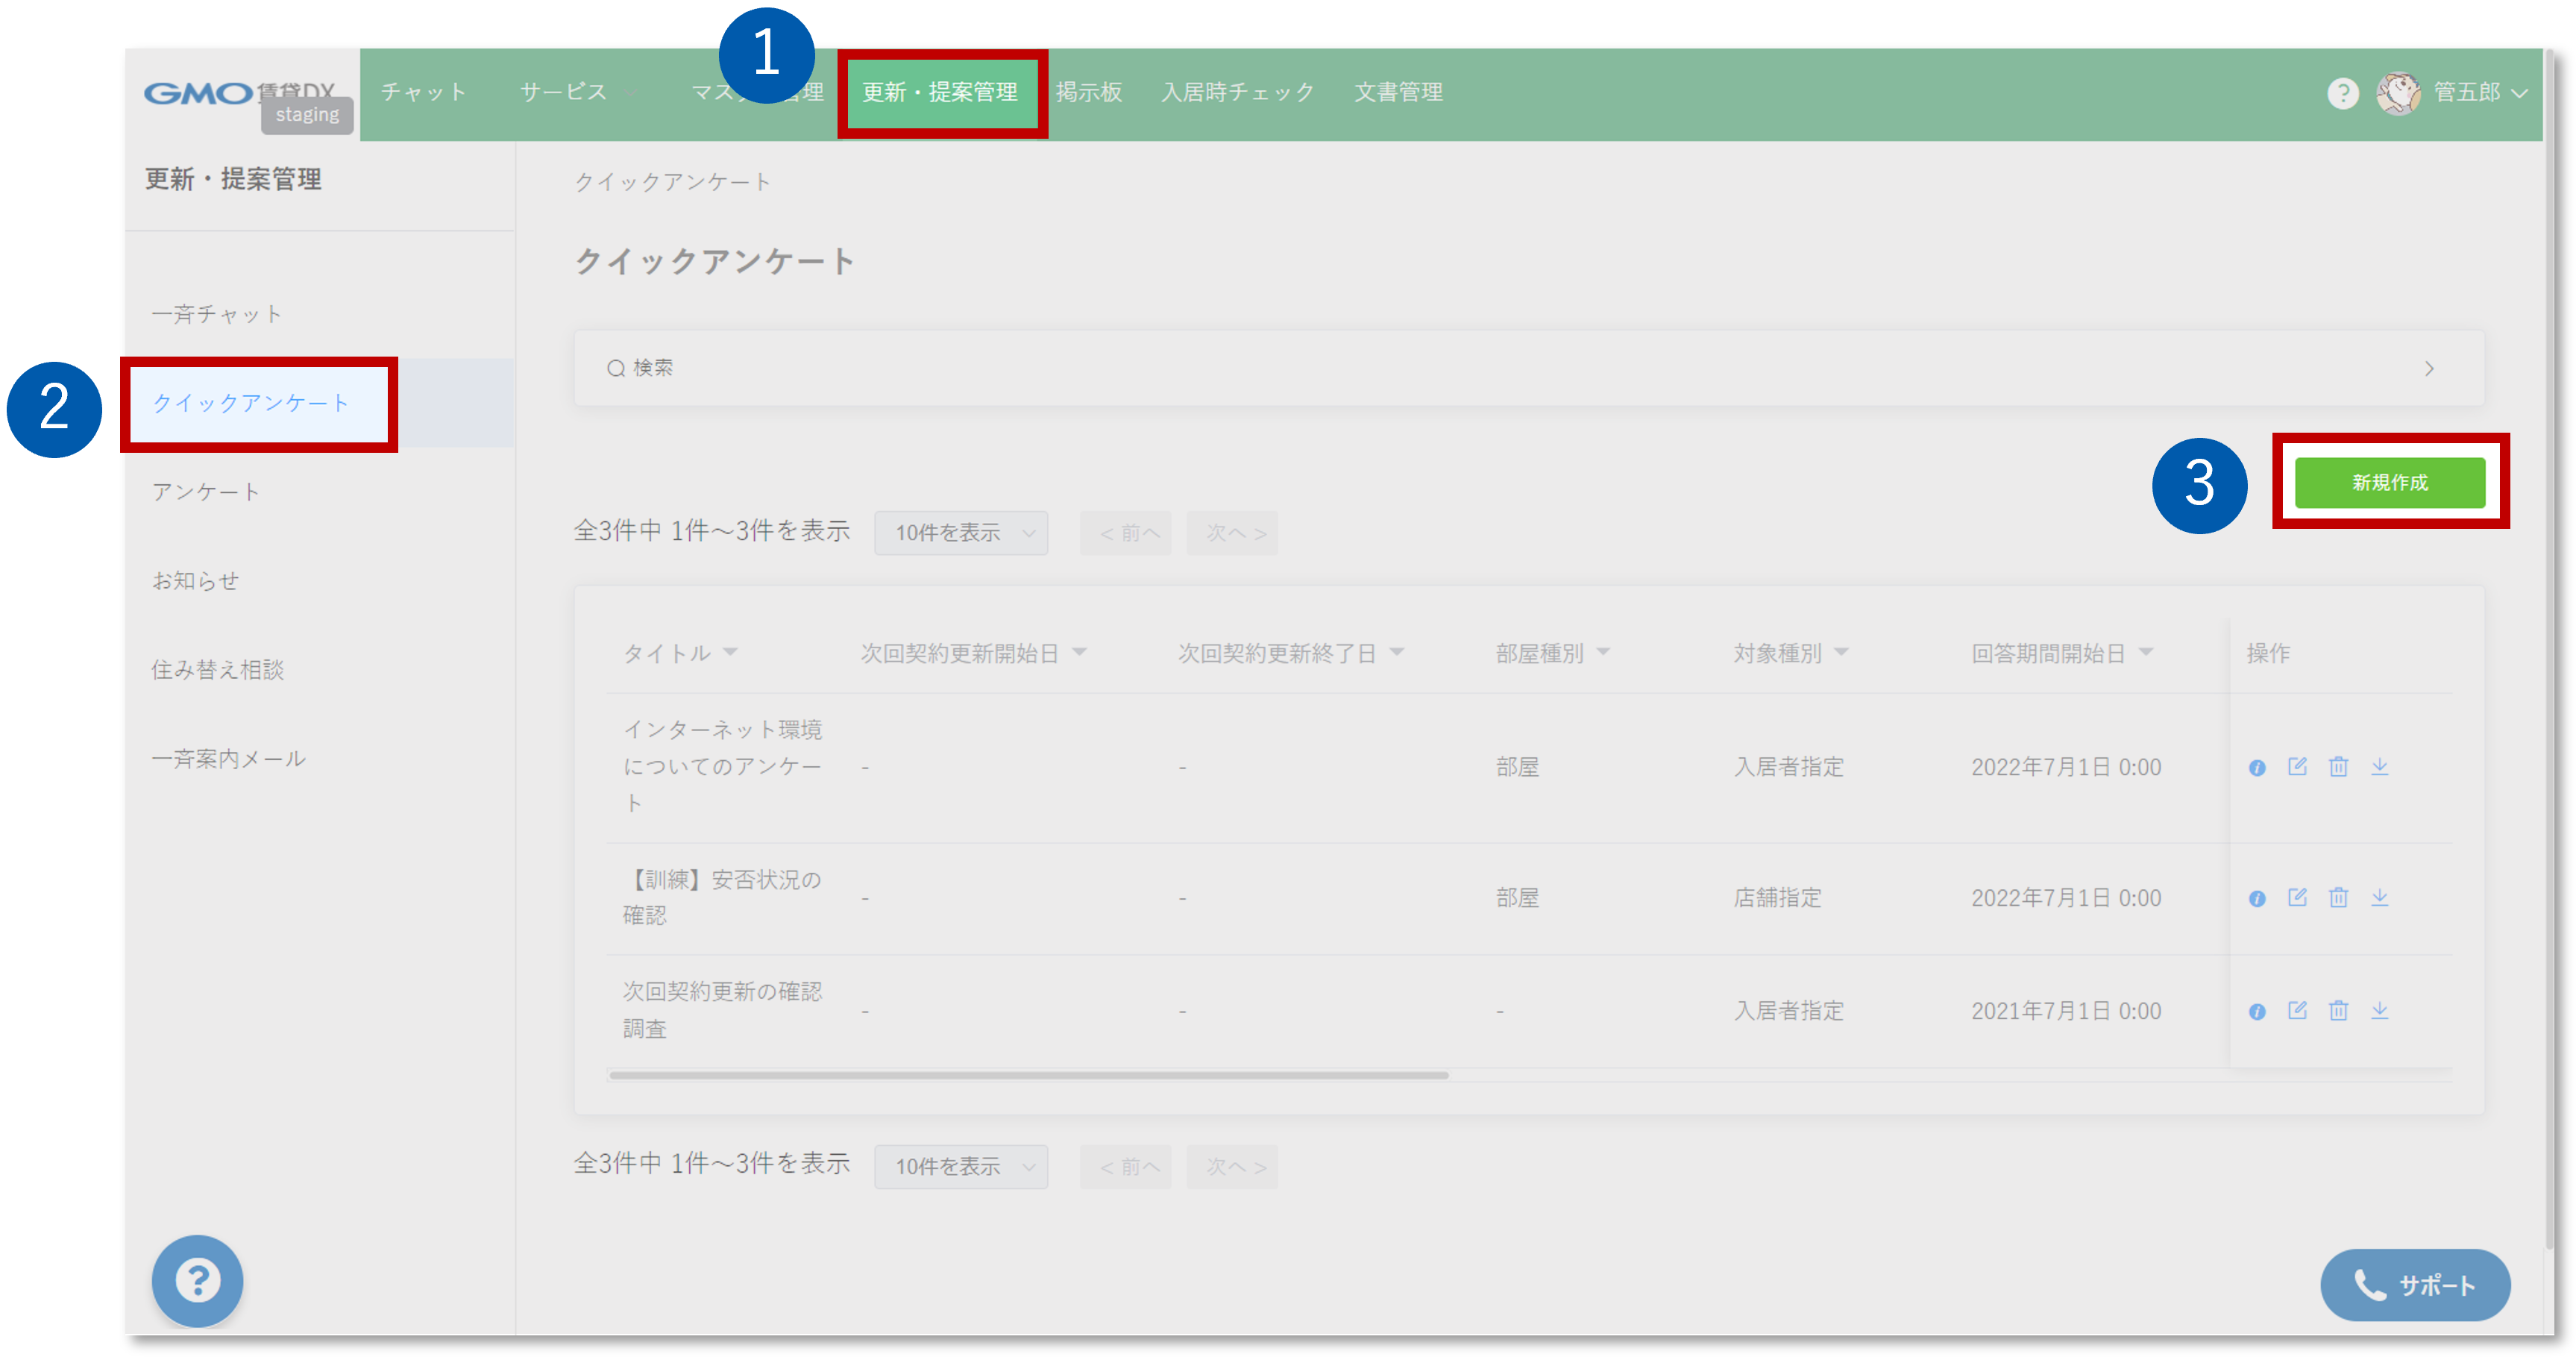This screenshot has width=2576, height=1357.
Task: Open 掲示板 tab in top navigation
Action: (x=1088, y=92)
